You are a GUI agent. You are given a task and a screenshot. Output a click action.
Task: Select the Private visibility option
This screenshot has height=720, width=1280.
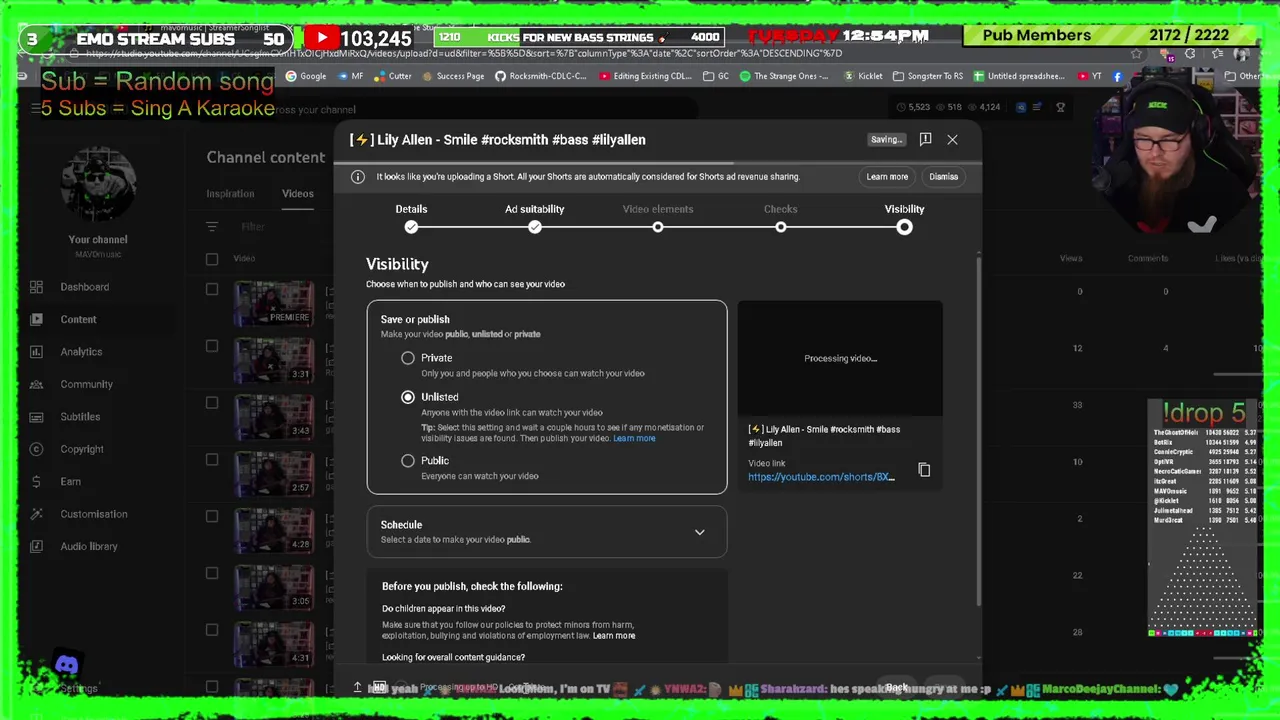coord(408,358)
